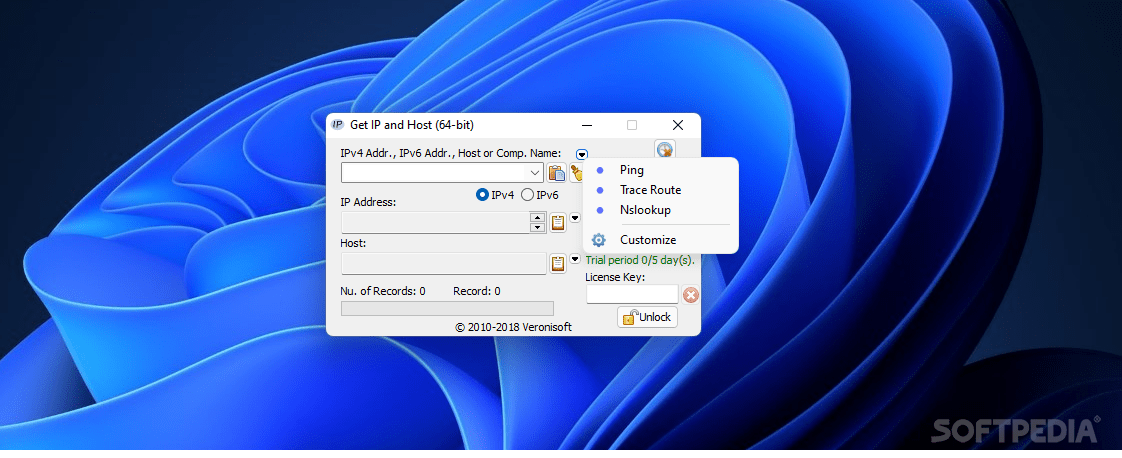Click the Unlock button
Image resolution: width=1122 pixels, height=458 pixels.
coord(648,317)
